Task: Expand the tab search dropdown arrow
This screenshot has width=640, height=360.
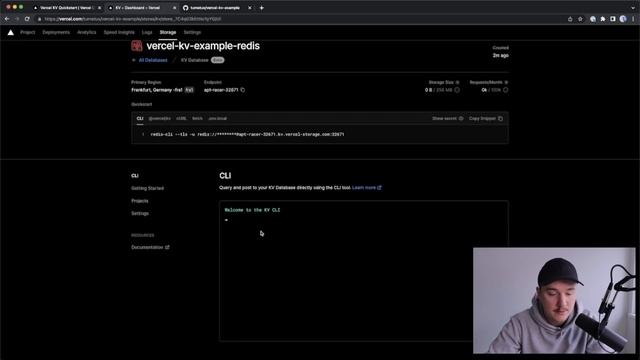Action: (633, 8)
